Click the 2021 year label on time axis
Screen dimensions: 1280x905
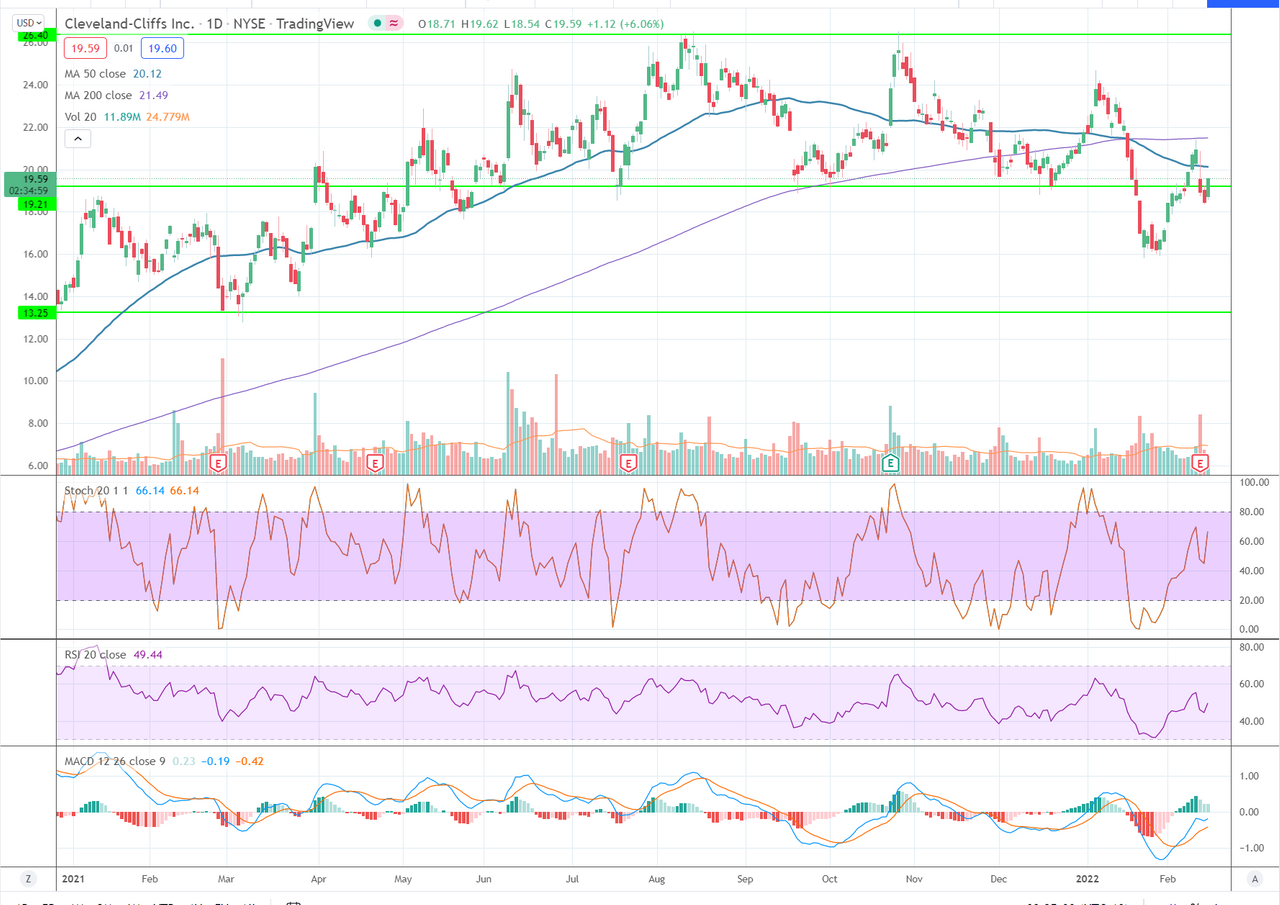[x=73, y=877]
